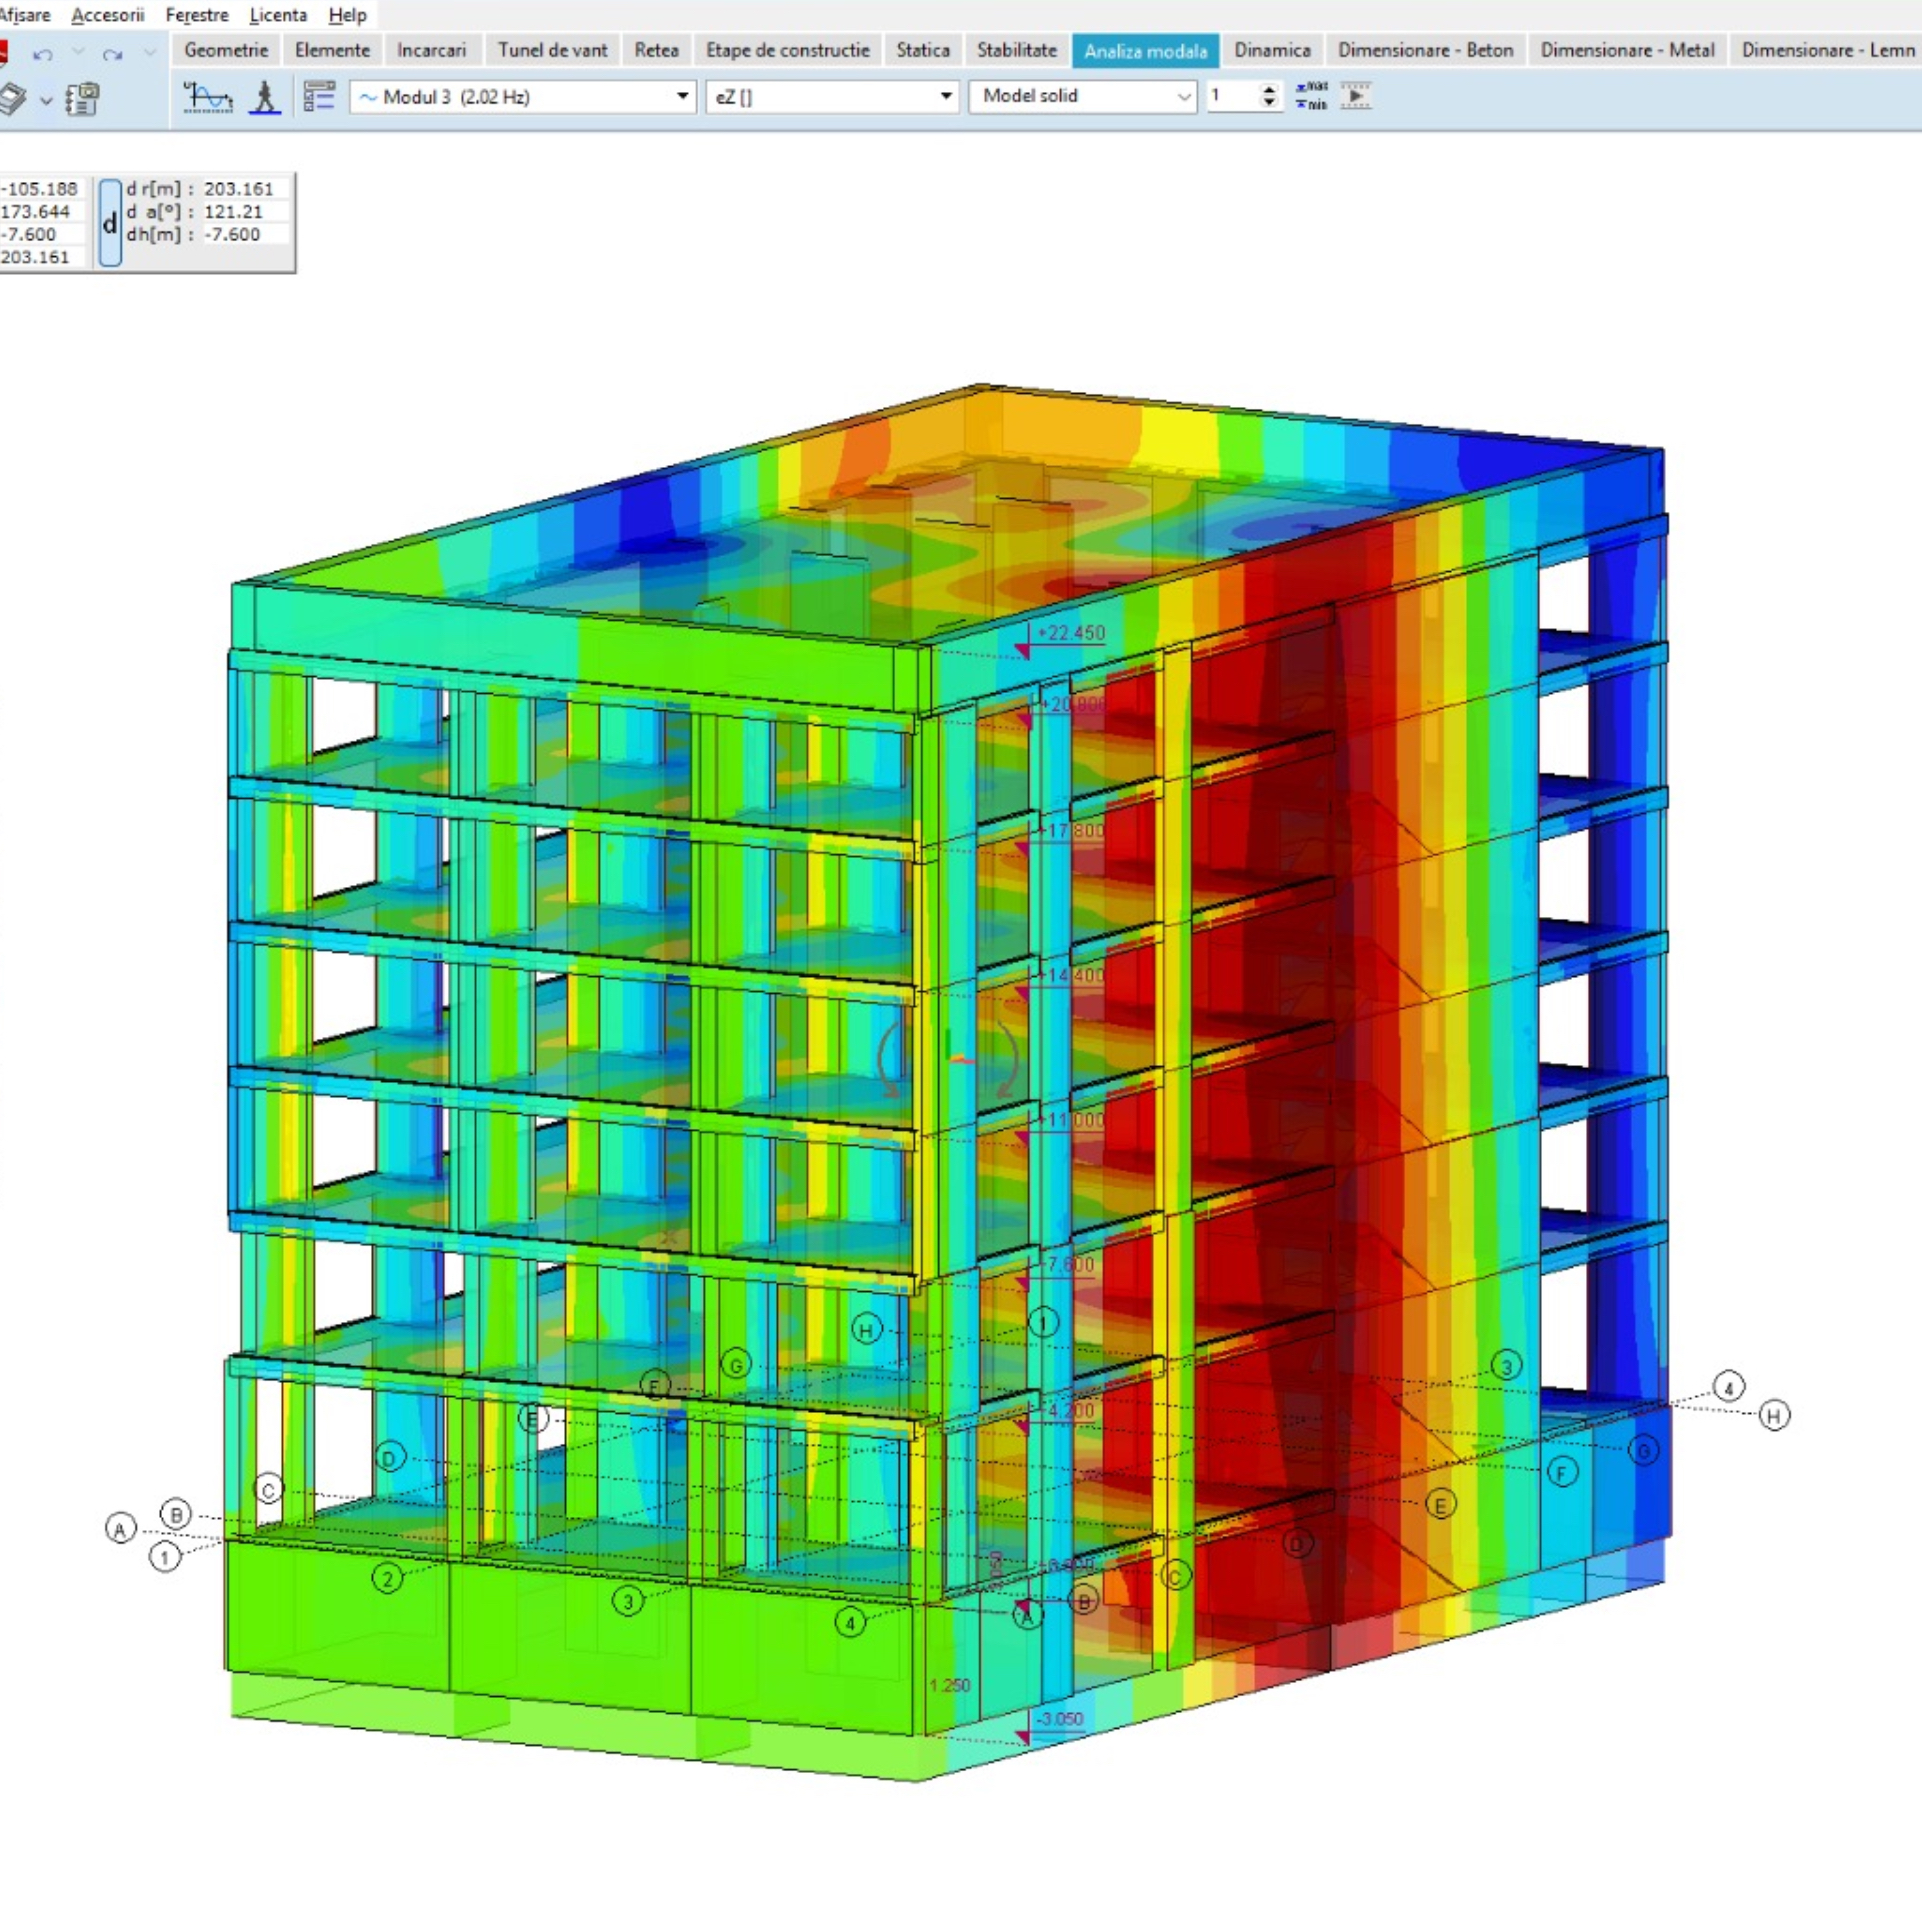Image resolution: width=1922 pixels, height=1922 pixels.
Task: Click the modal vibration analysis icon
Action: click(208, 97)
